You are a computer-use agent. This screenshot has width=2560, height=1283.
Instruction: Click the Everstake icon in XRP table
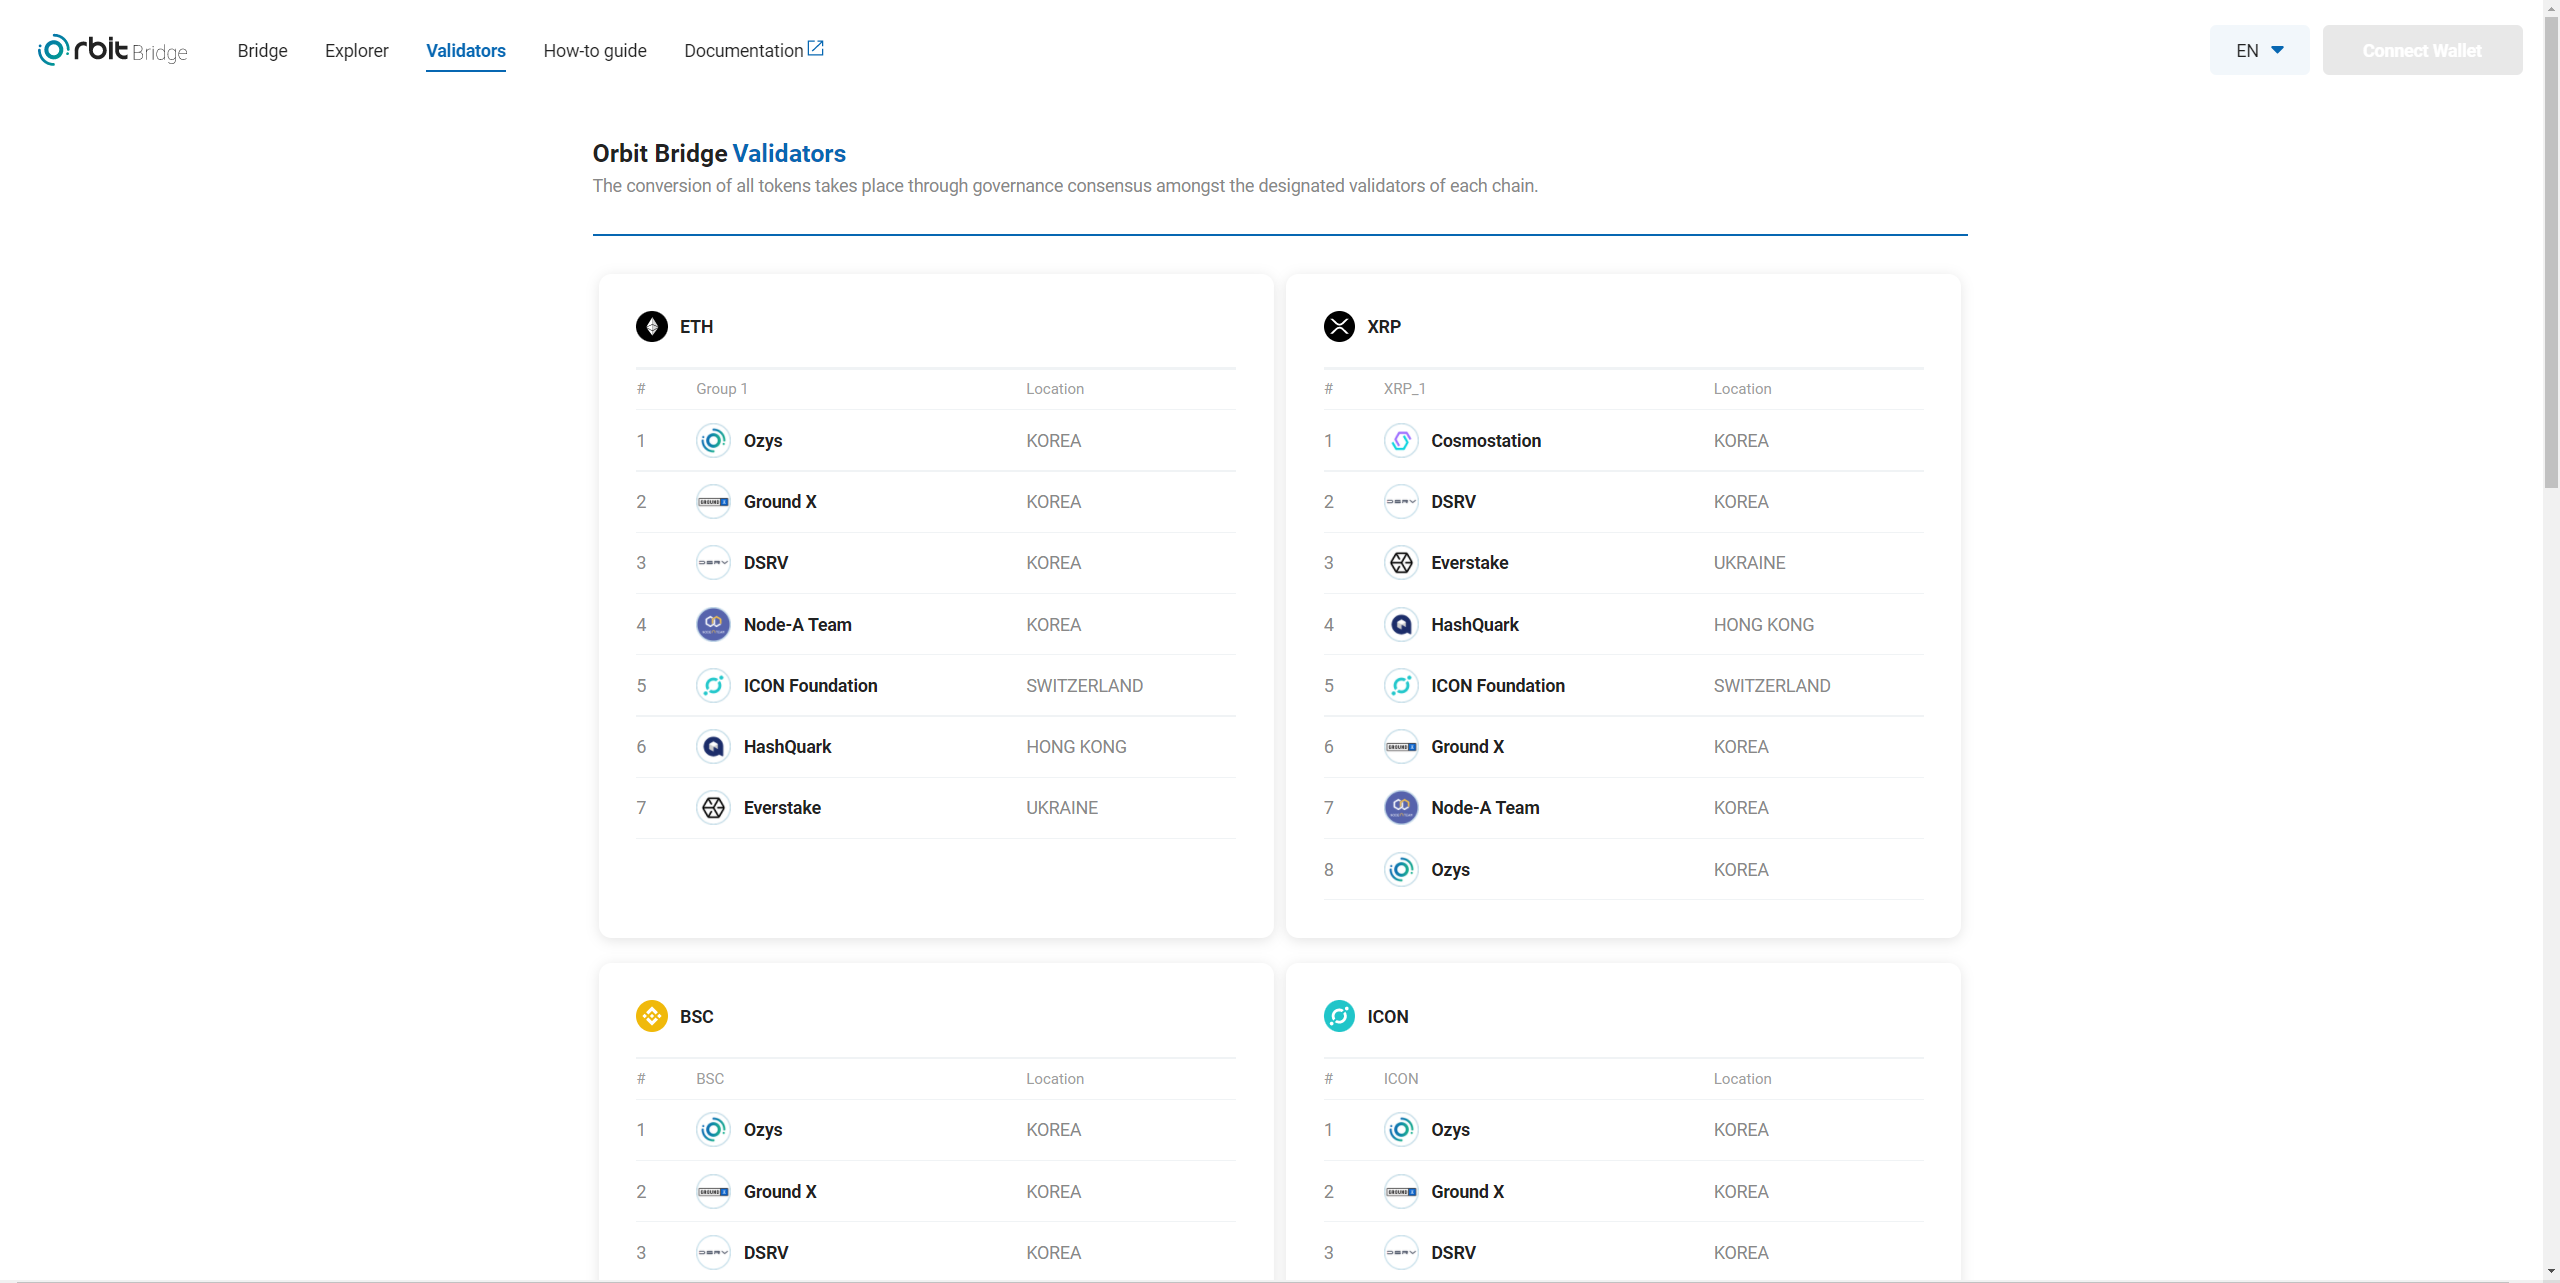1401,563
